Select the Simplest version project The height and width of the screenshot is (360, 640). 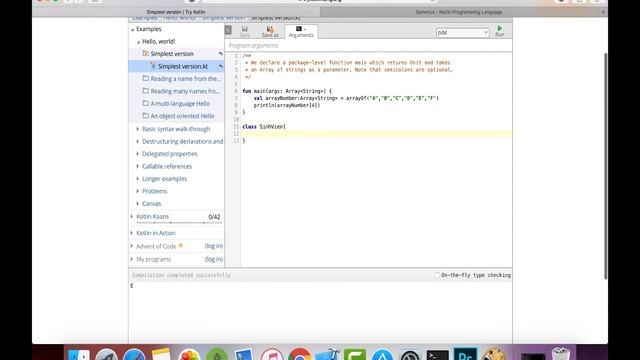click(172, 53)
